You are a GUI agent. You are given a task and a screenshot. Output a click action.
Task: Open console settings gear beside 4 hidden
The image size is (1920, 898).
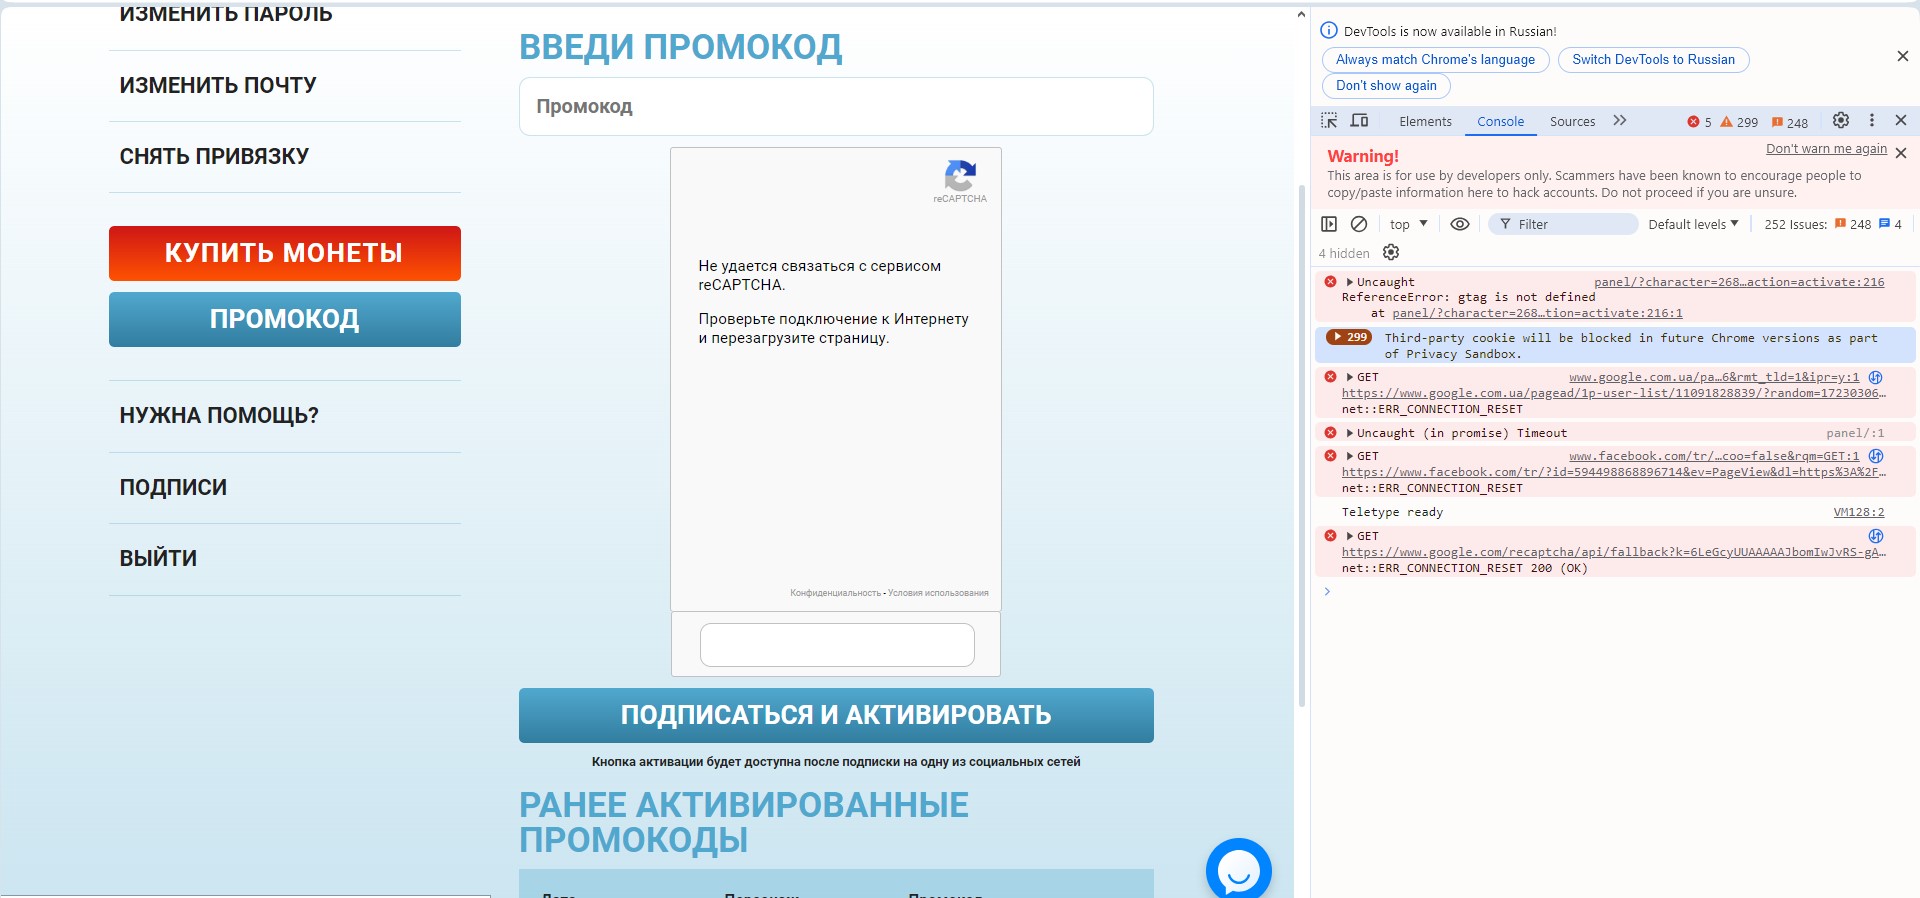click(1391, 253)
